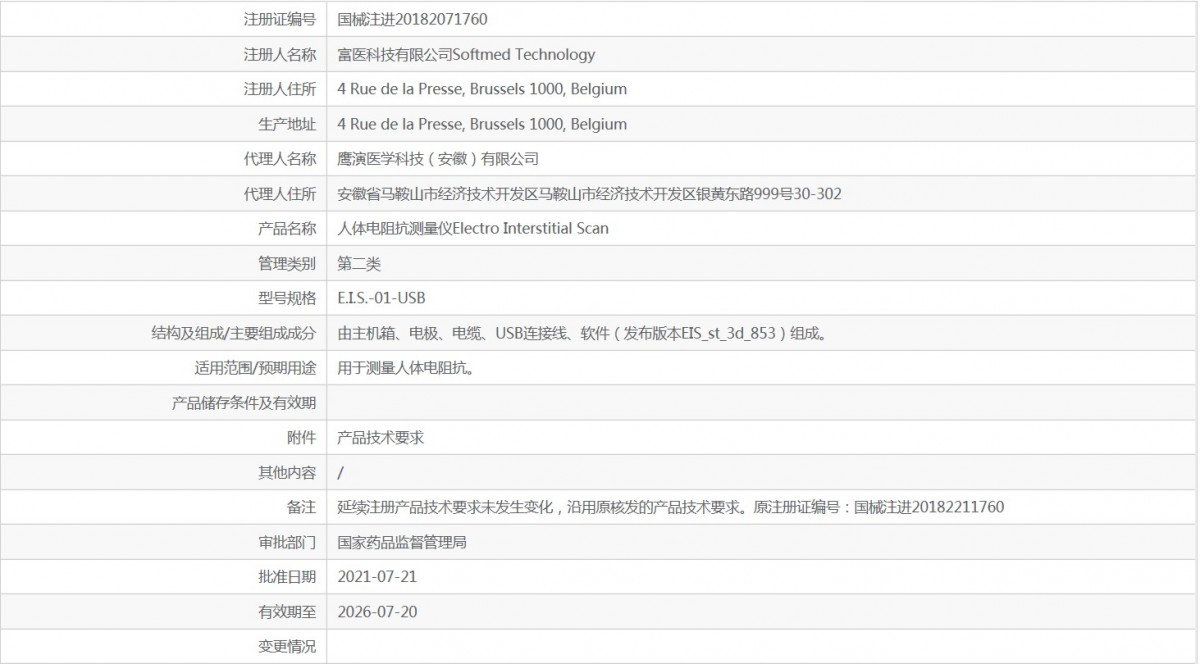The width and height of the screenshot is (1200, 664).
Task: Click the label 适用范围/预期用途
Action: (x=255, y=368)
